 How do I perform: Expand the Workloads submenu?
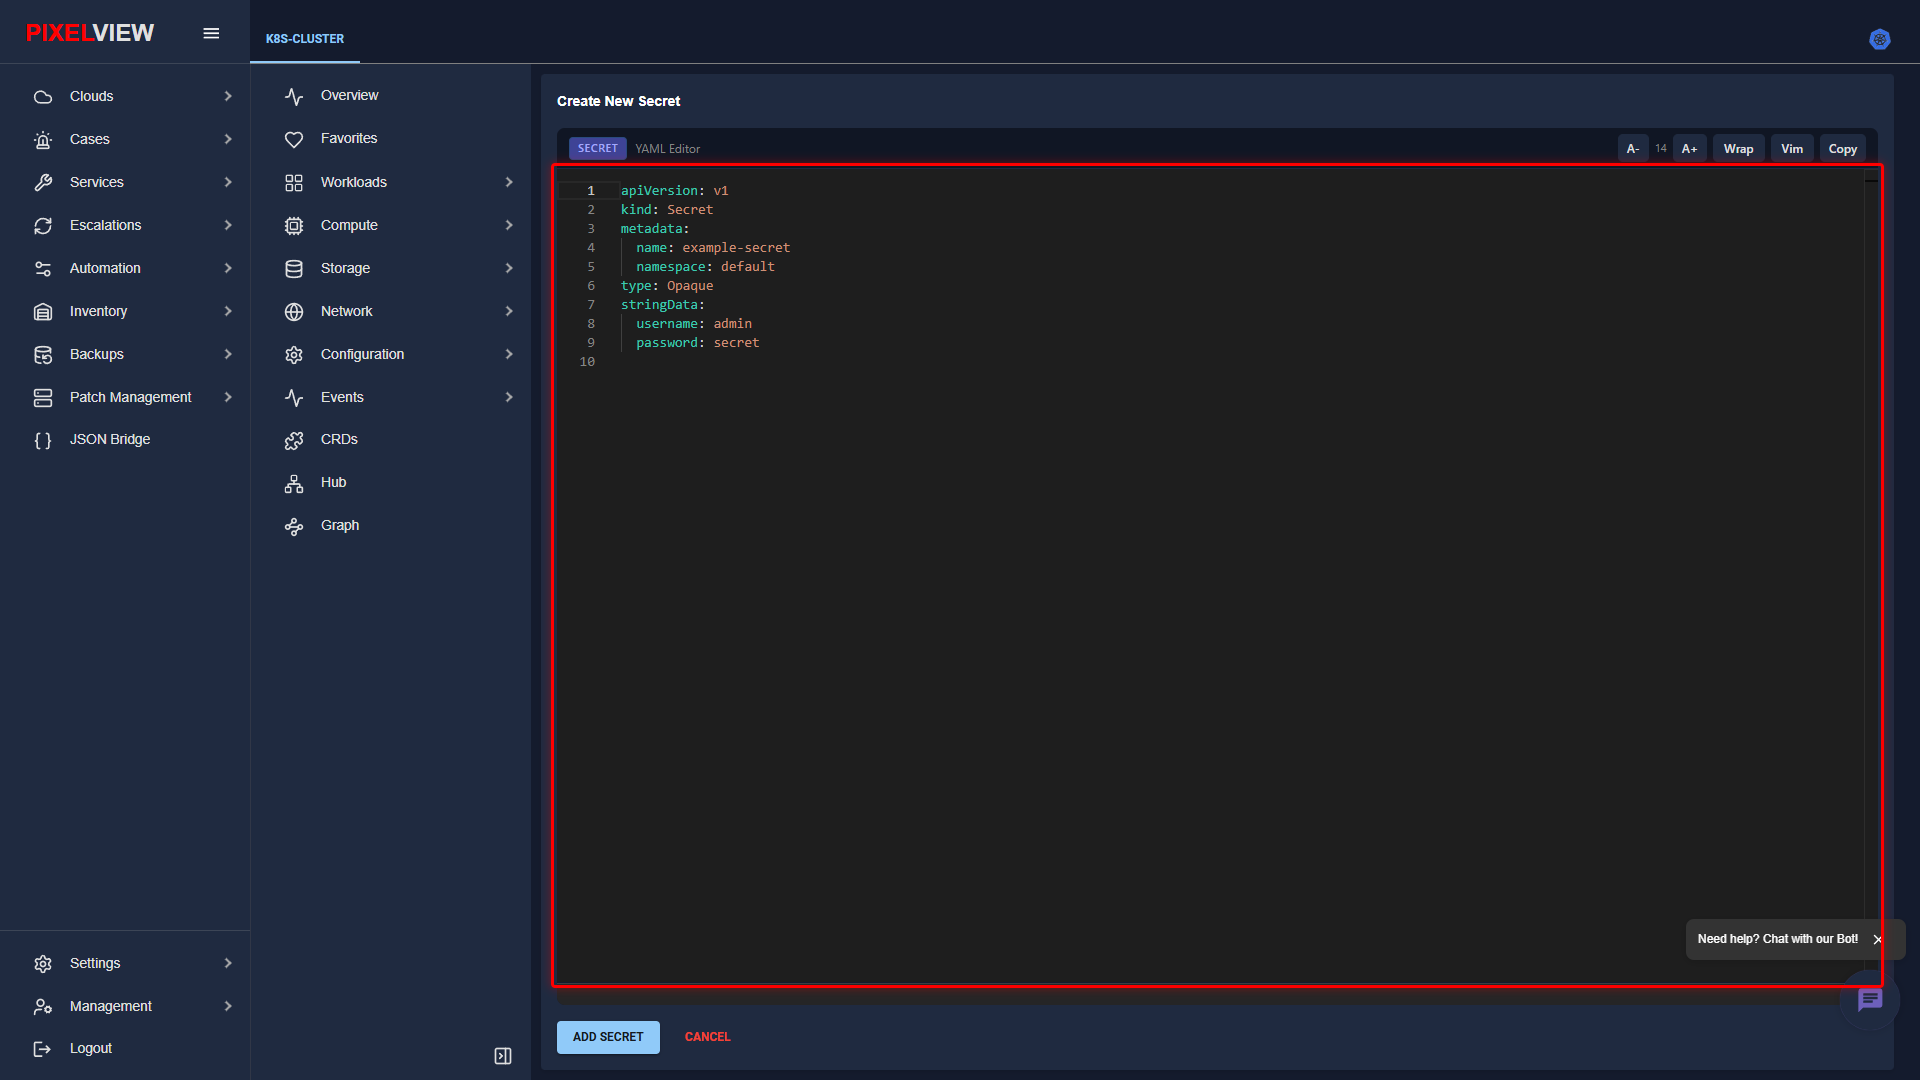[509, 182]
